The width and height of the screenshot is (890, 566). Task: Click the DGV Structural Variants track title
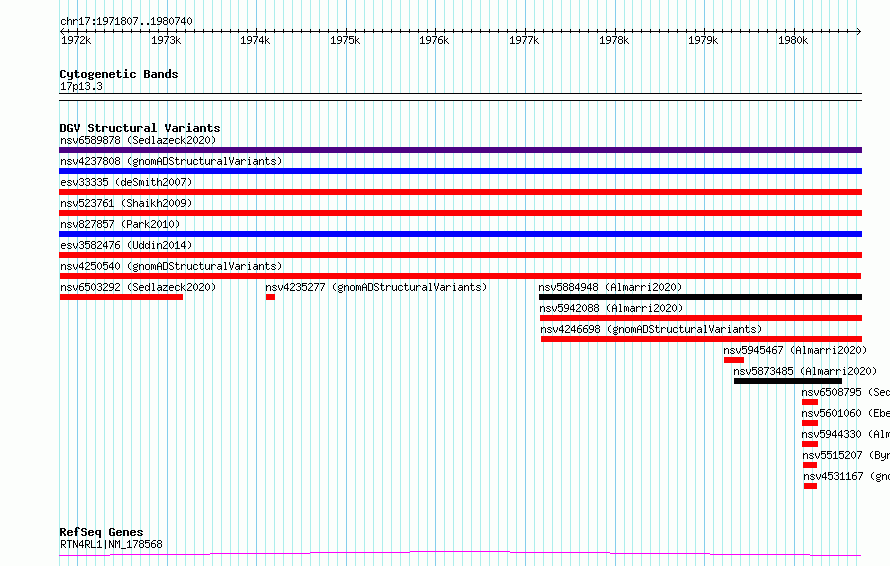[140, 128]
